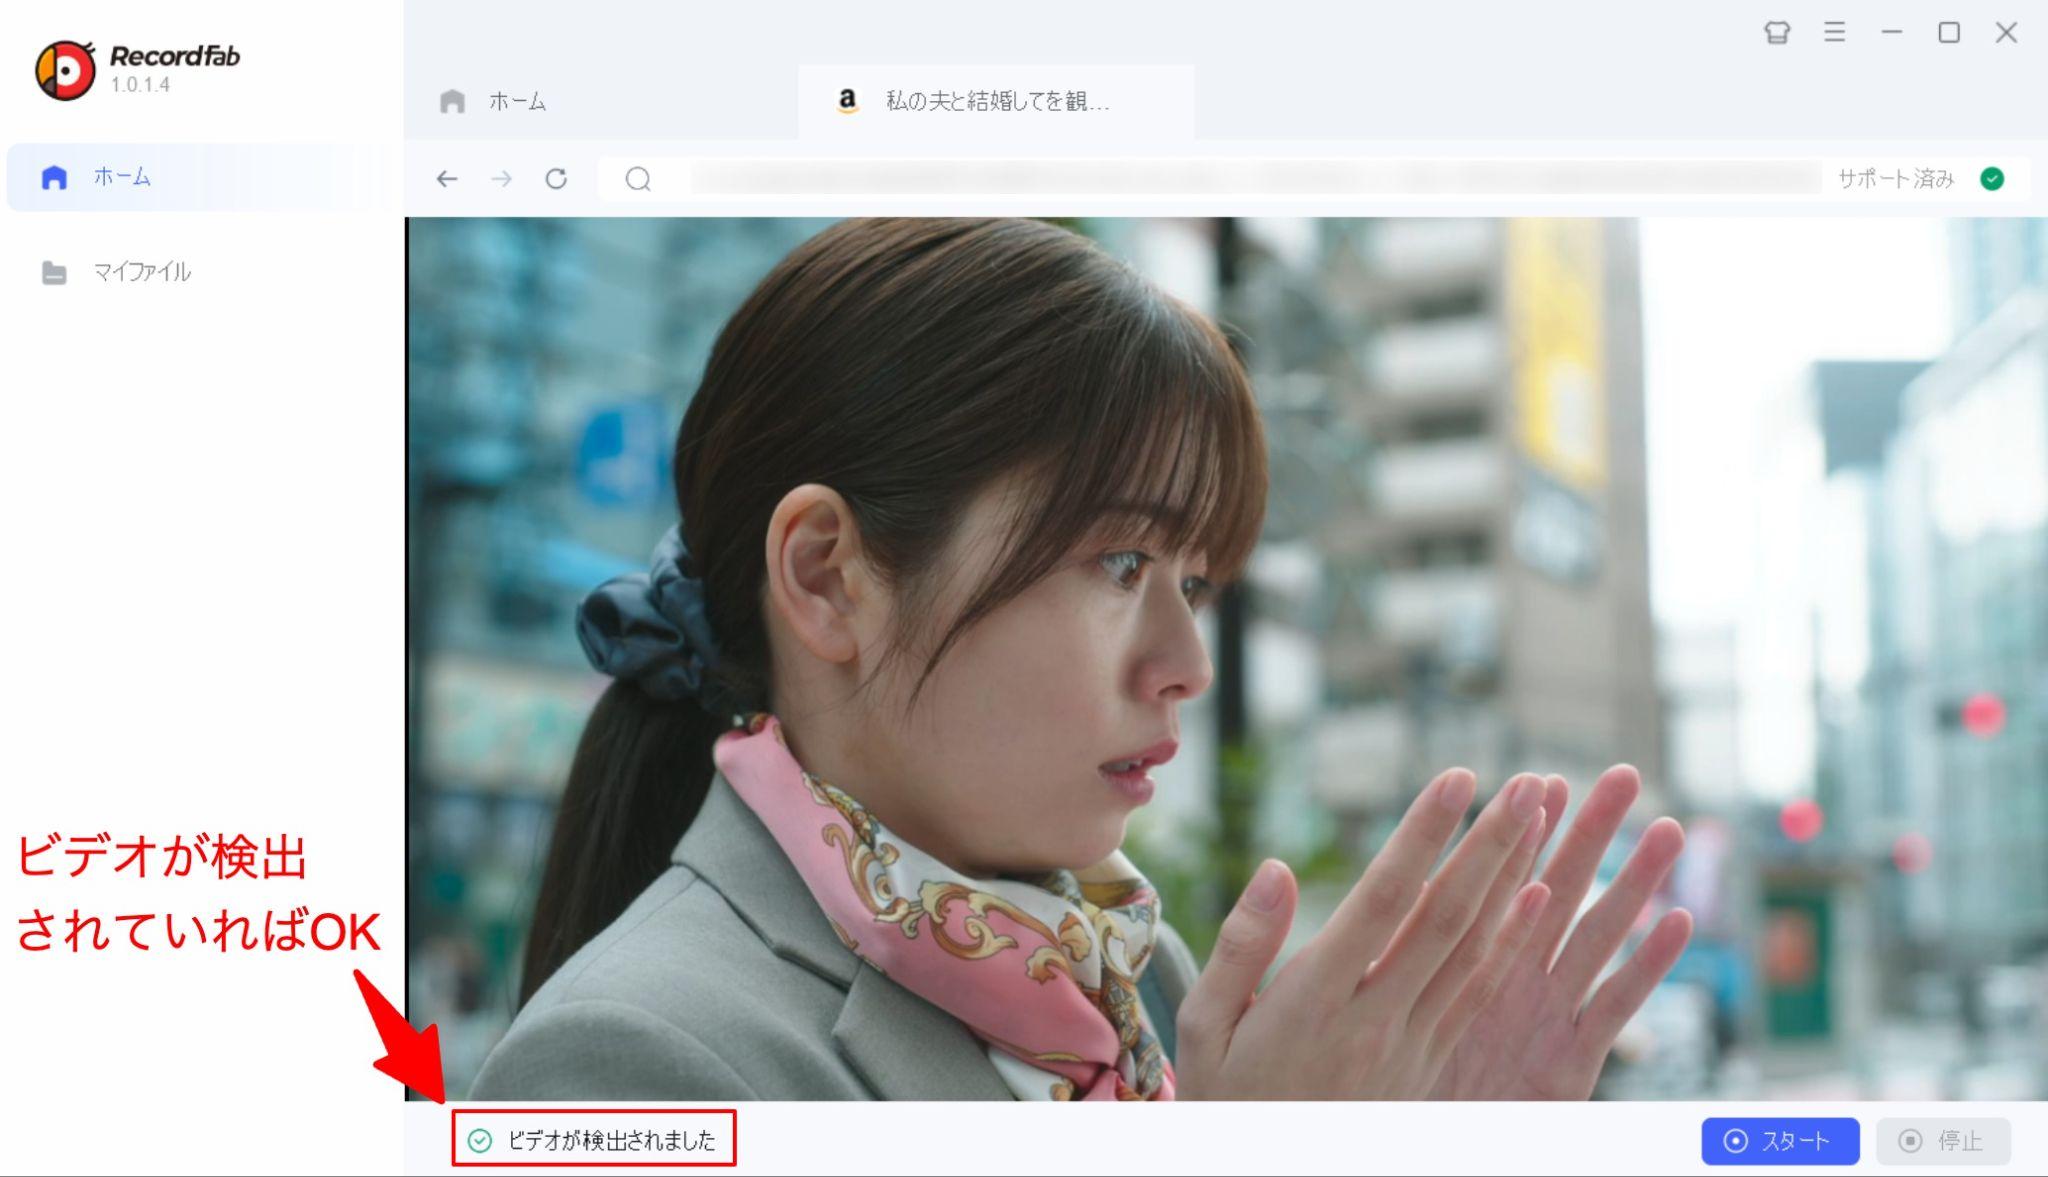Click the 停止 stop button

(x=1943, y=1141)
